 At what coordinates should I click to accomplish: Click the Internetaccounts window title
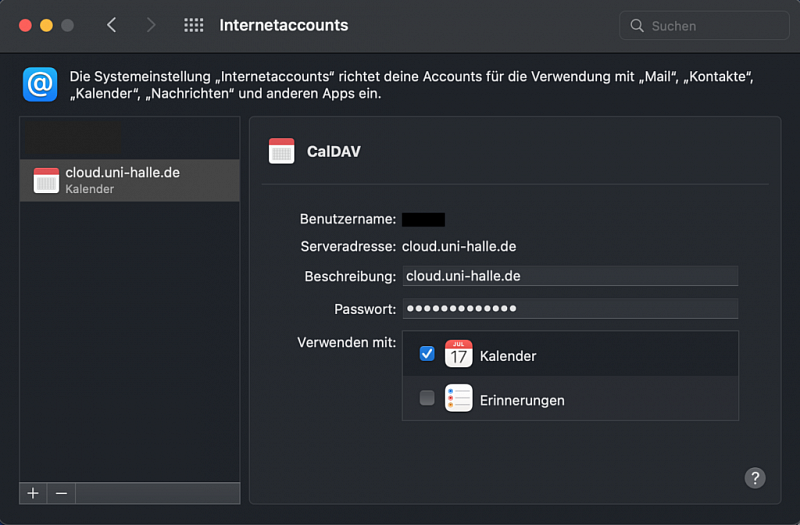pos(284,25)
